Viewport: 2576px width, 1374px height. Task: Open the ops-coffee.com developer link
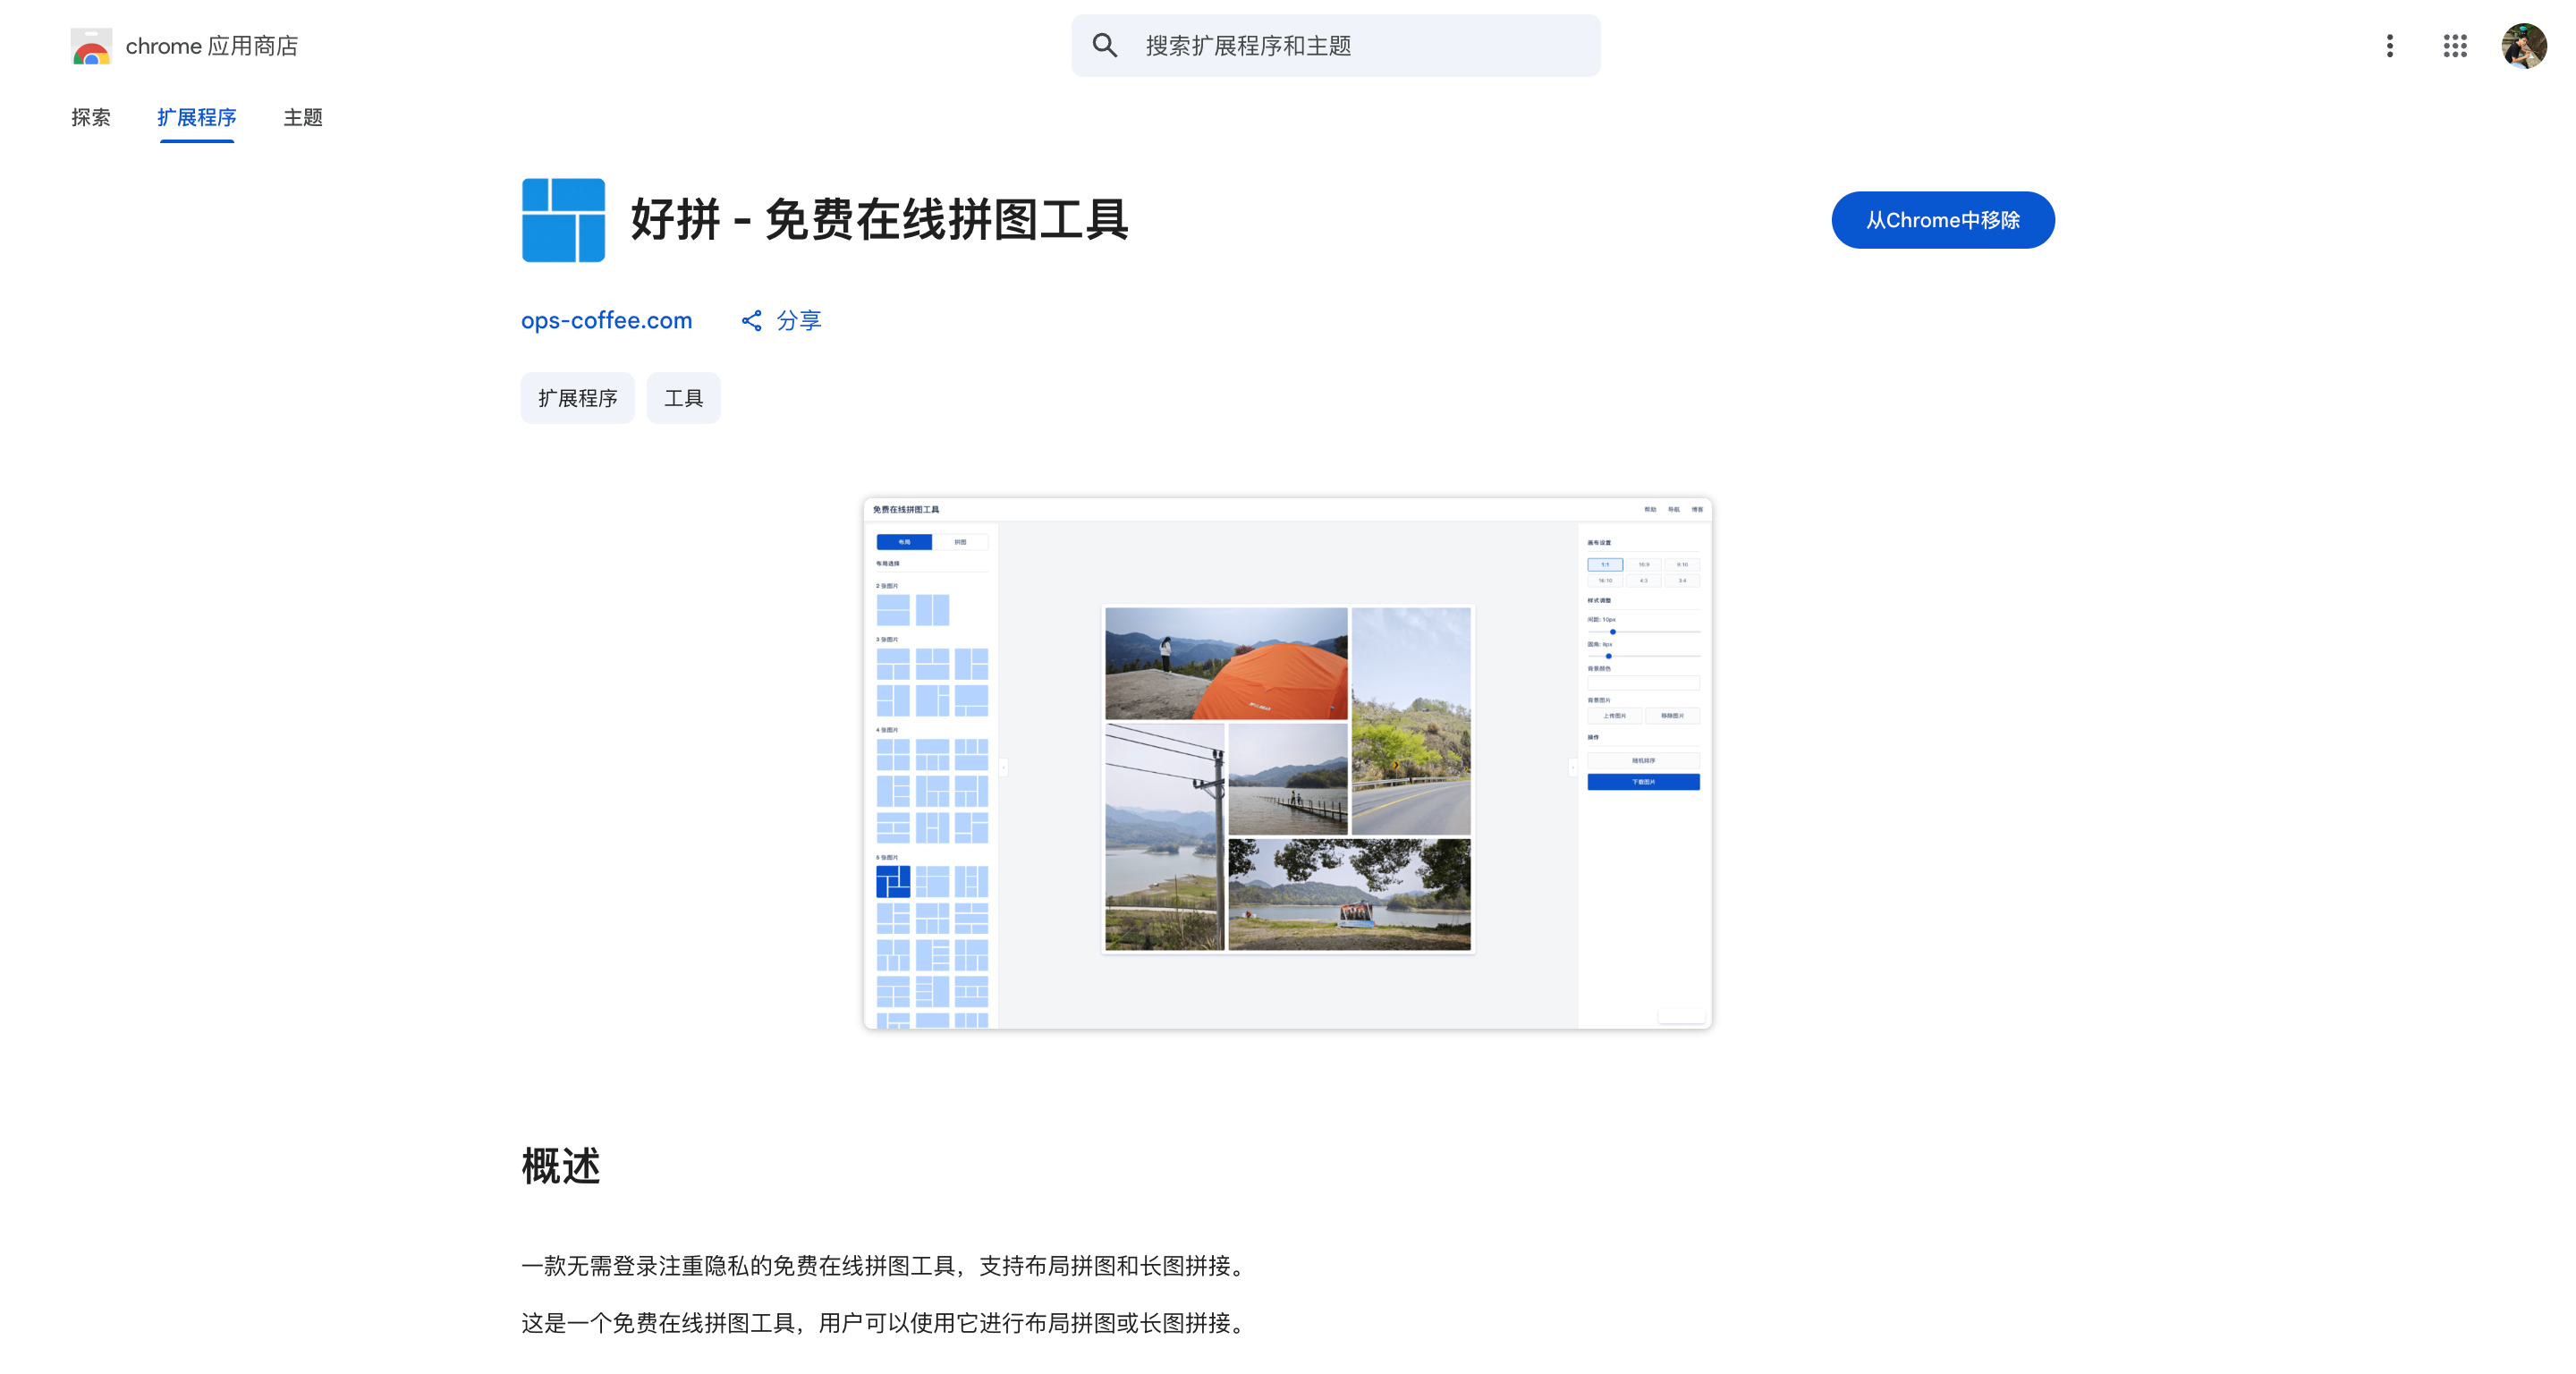(x=606, y=320)
